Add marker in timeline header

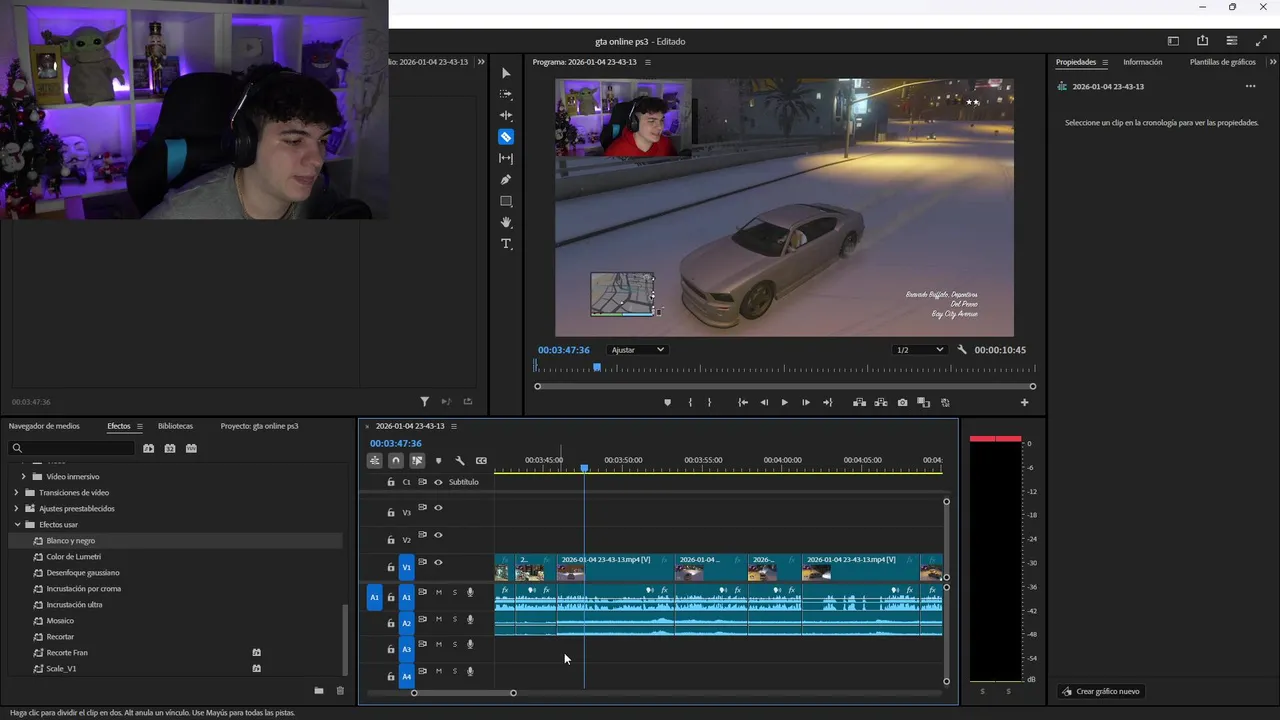438,461
